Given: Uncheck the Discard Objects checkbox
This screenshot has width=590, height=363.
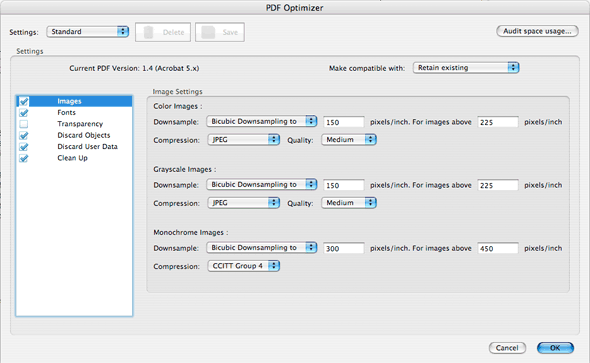Looking at the screenshot, I should tap(24, 135).
